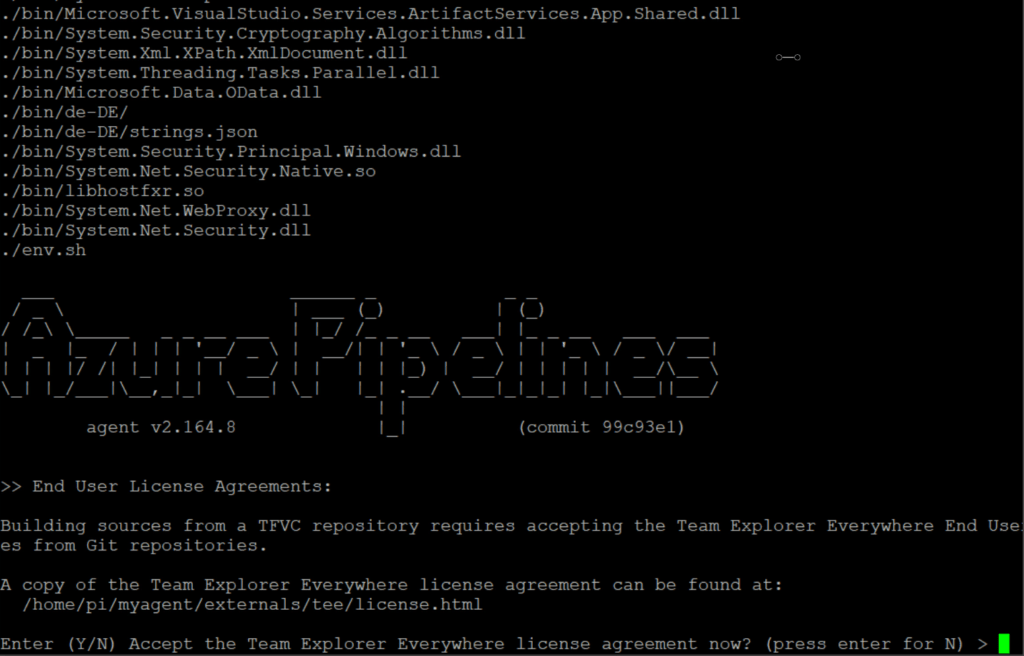This screenshot has width=1024, height=656.
Task: Click the green terminal cursor at the prompt
Action: [1004, 644]
